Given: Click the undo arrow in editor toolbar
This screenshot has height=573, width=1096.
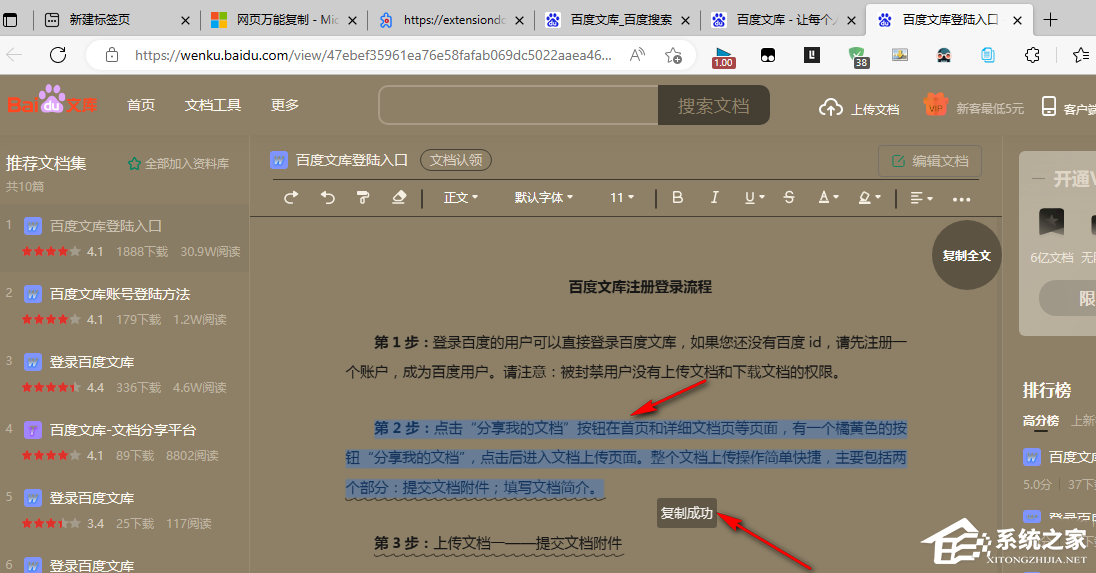Looking at the screenshot, I should click(327, 198).
